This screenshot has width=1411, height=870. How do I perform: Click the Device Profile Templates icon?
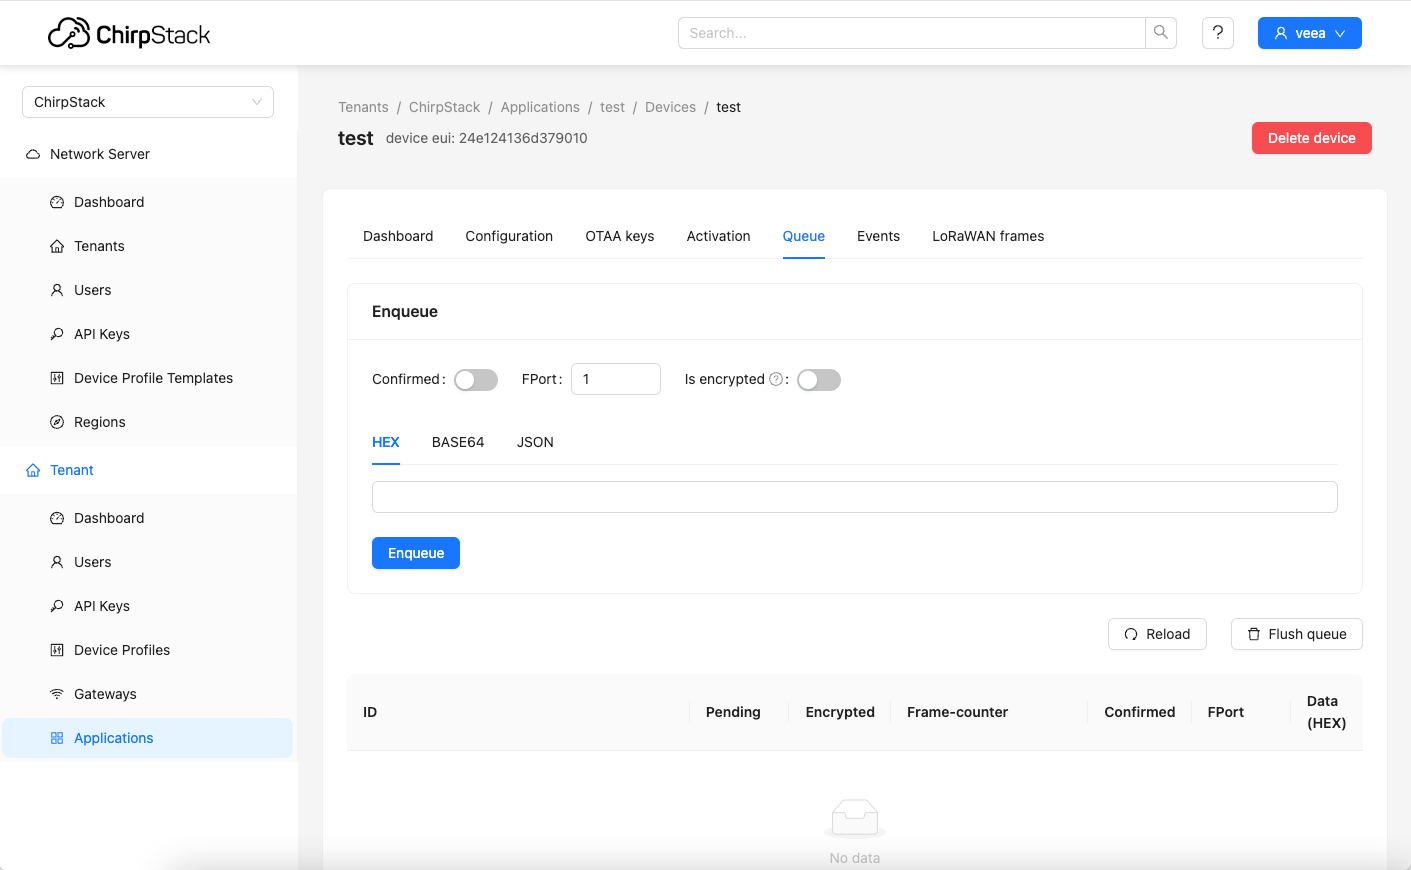pos(57,378)
